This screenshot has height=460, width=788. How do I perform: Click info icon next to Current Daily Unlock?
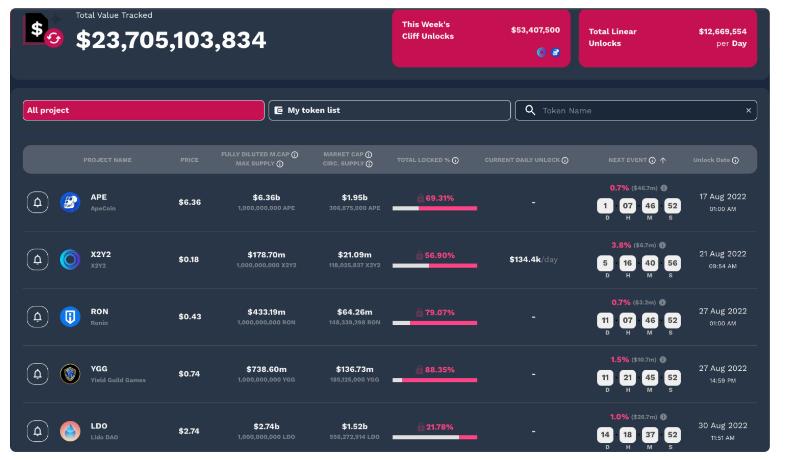coord(565,160)
